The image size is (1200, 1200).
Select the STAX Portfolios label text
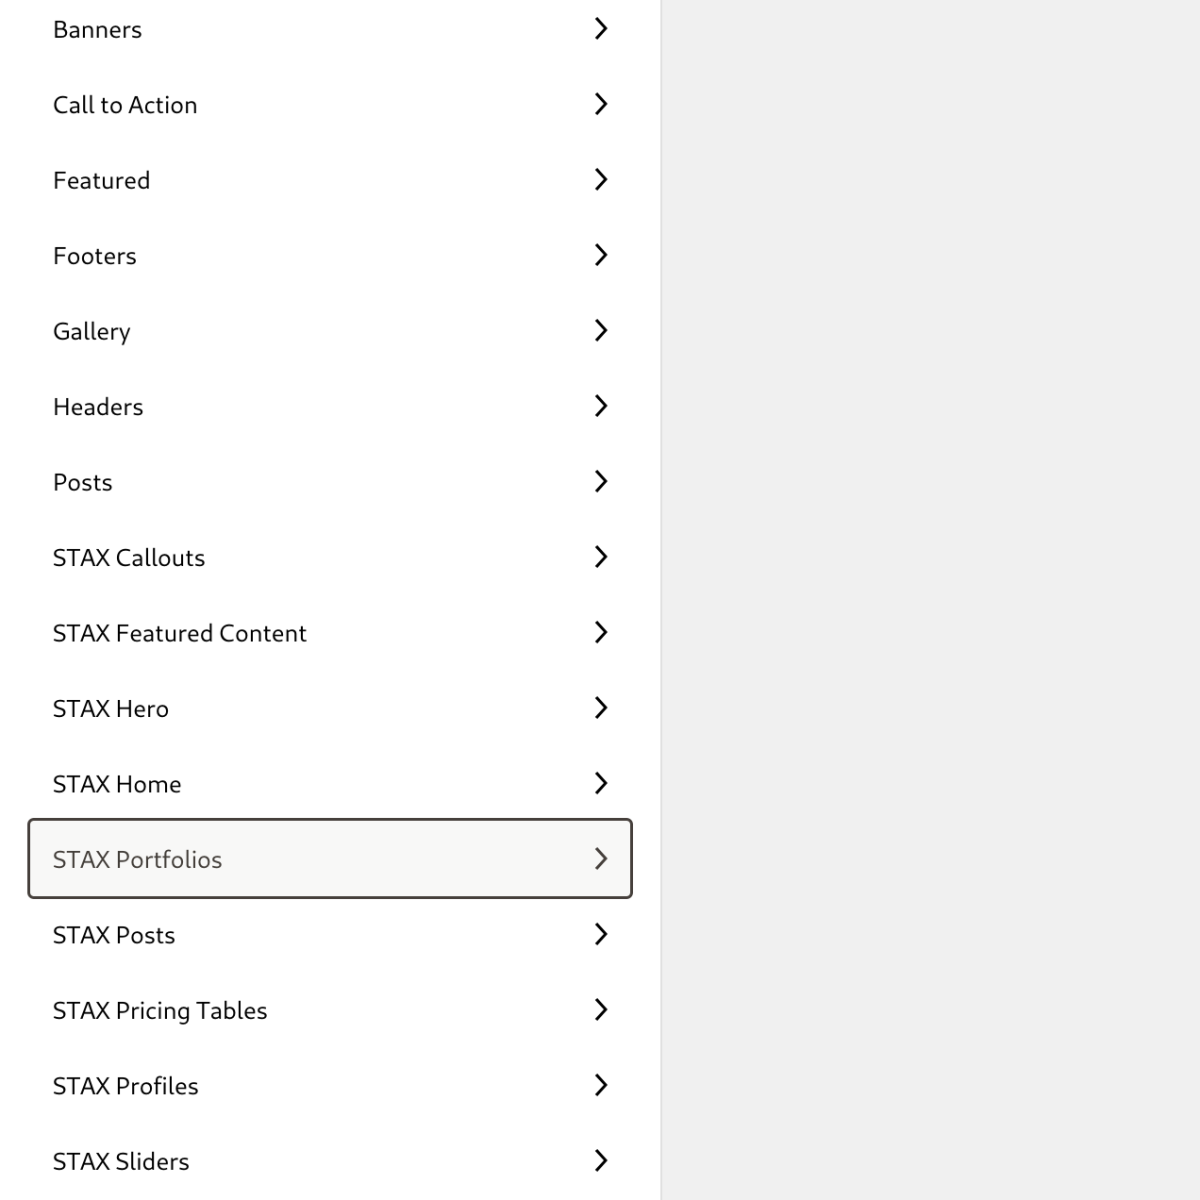(x=137, y=860)
